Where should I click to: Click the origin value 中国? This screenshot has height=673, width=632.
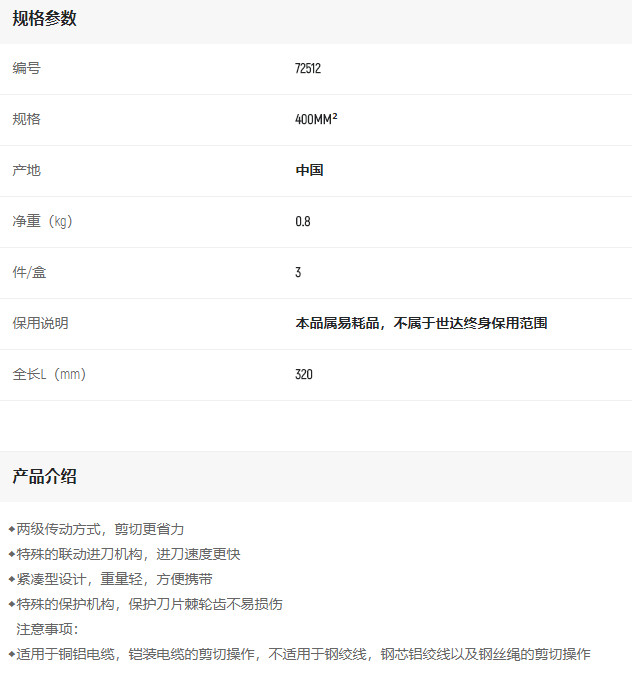click(x=309, y=170)
